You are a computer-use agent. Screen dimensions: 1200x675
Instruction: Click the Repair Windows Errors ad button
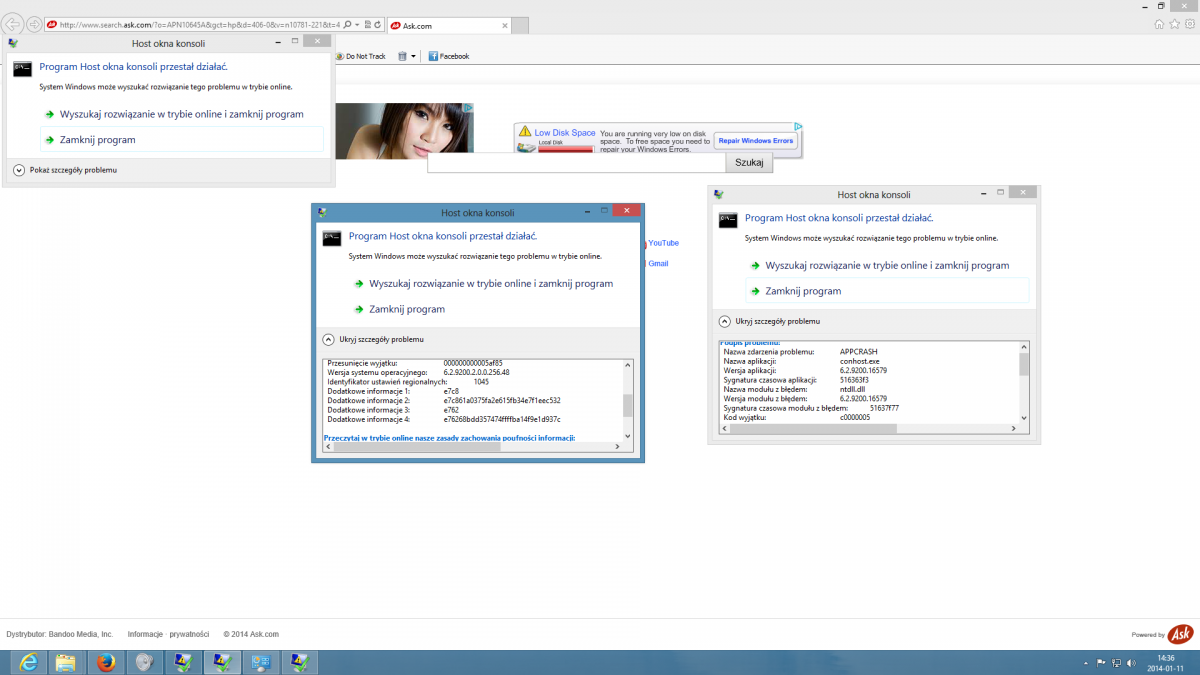(x=755, y=141)
